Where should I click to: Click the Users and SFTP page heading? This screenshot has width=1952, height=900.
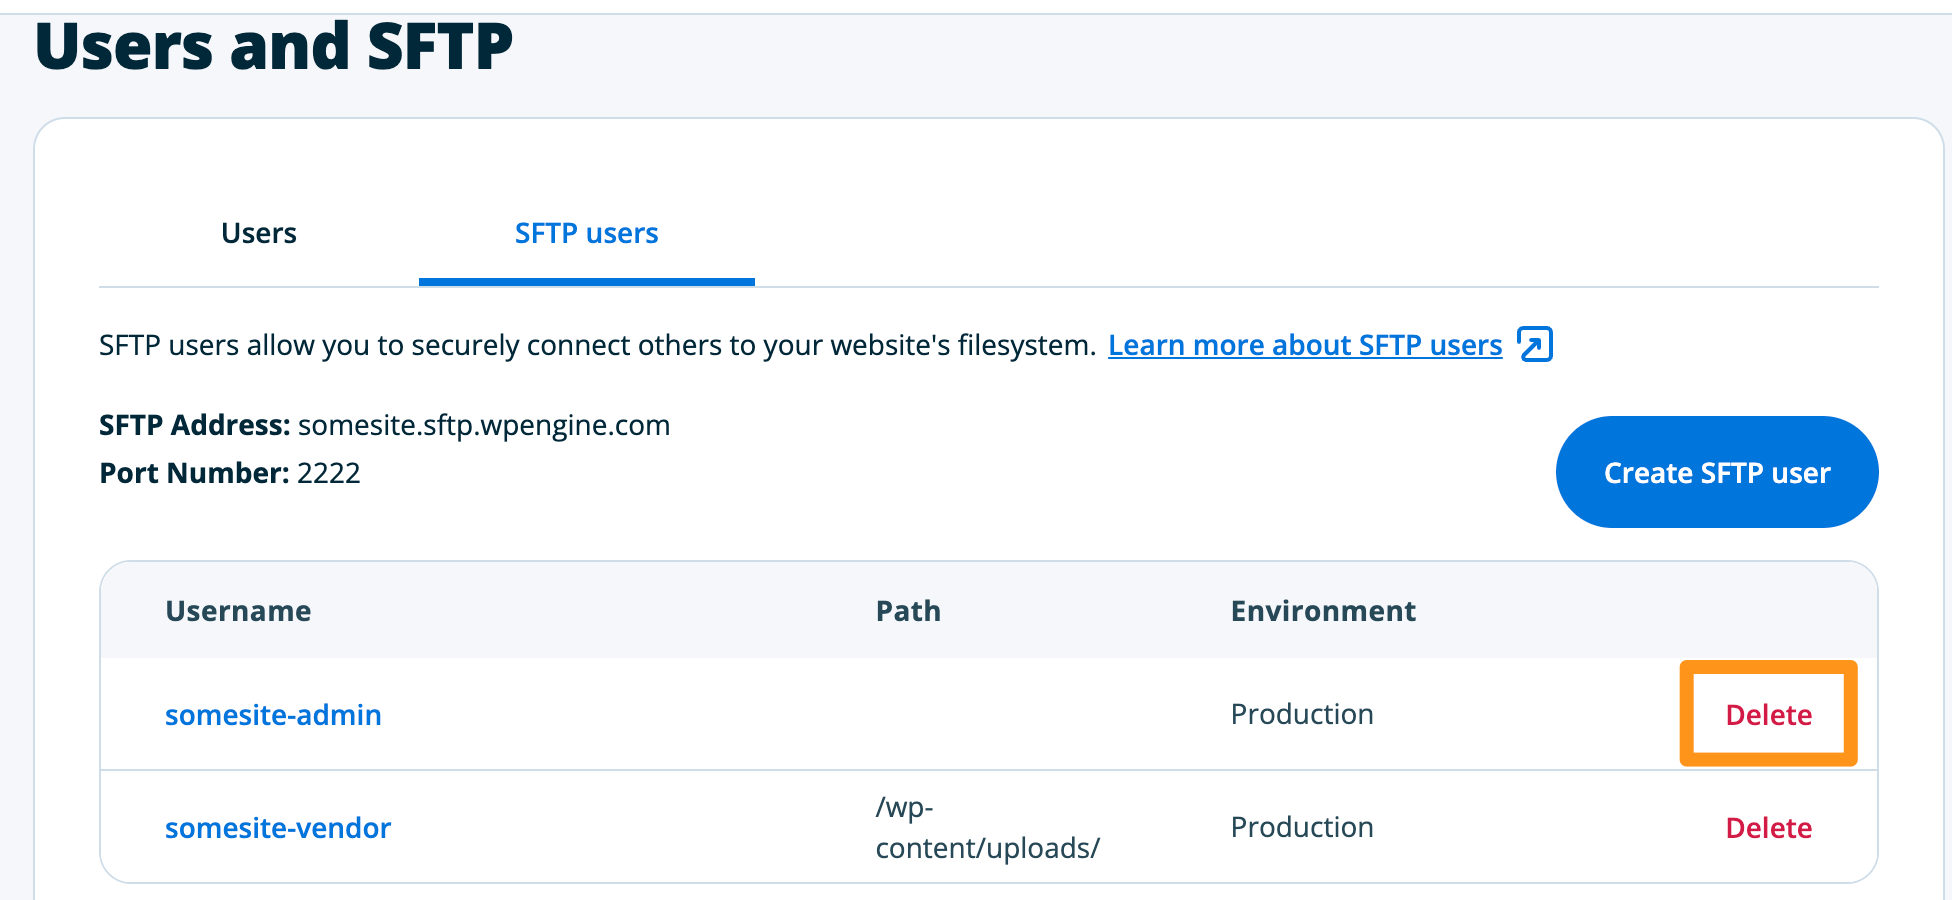pos(273,46)
